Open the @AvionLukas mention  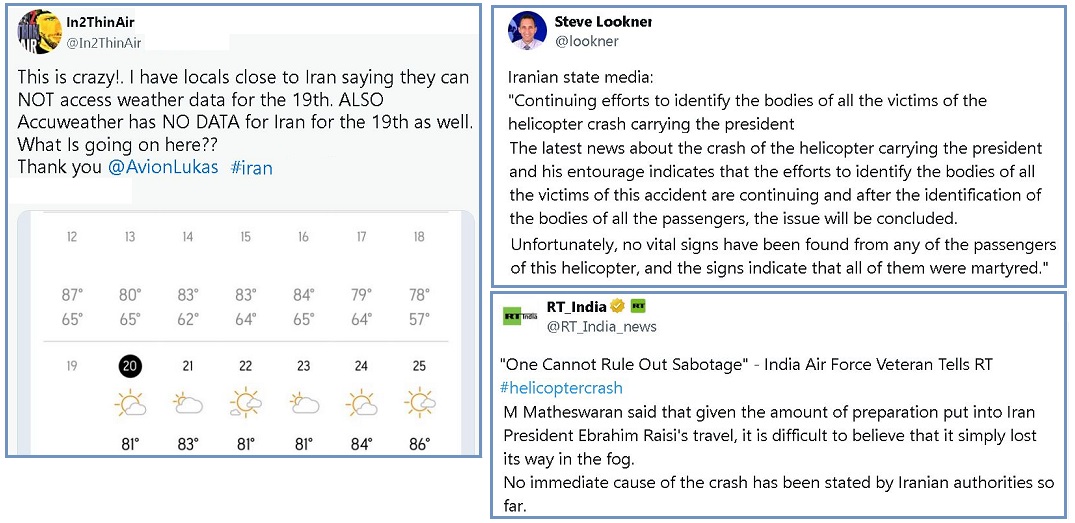(x=163, y=167)
